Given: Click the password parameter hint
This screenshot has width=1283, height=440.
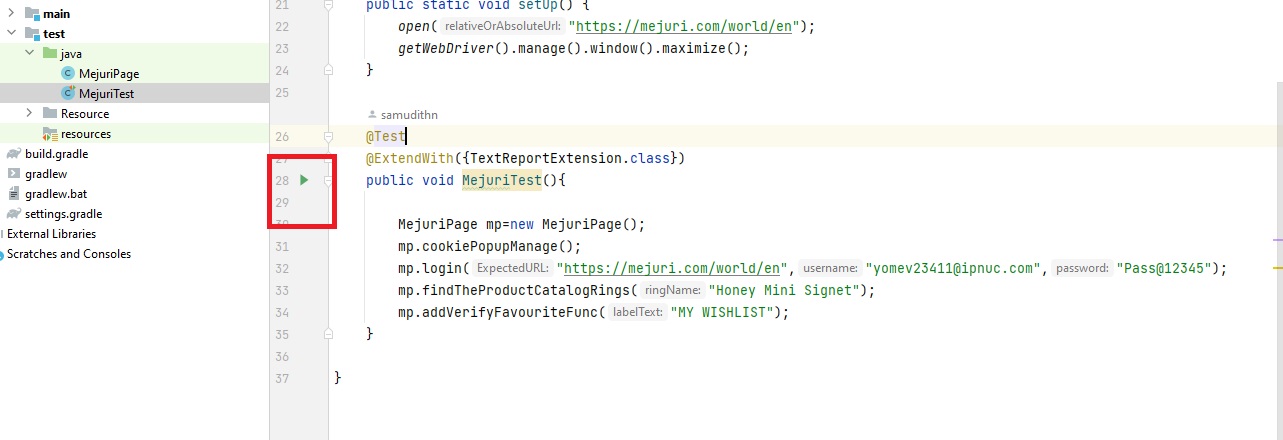Looking at the screenshot, I should 1083,268.
